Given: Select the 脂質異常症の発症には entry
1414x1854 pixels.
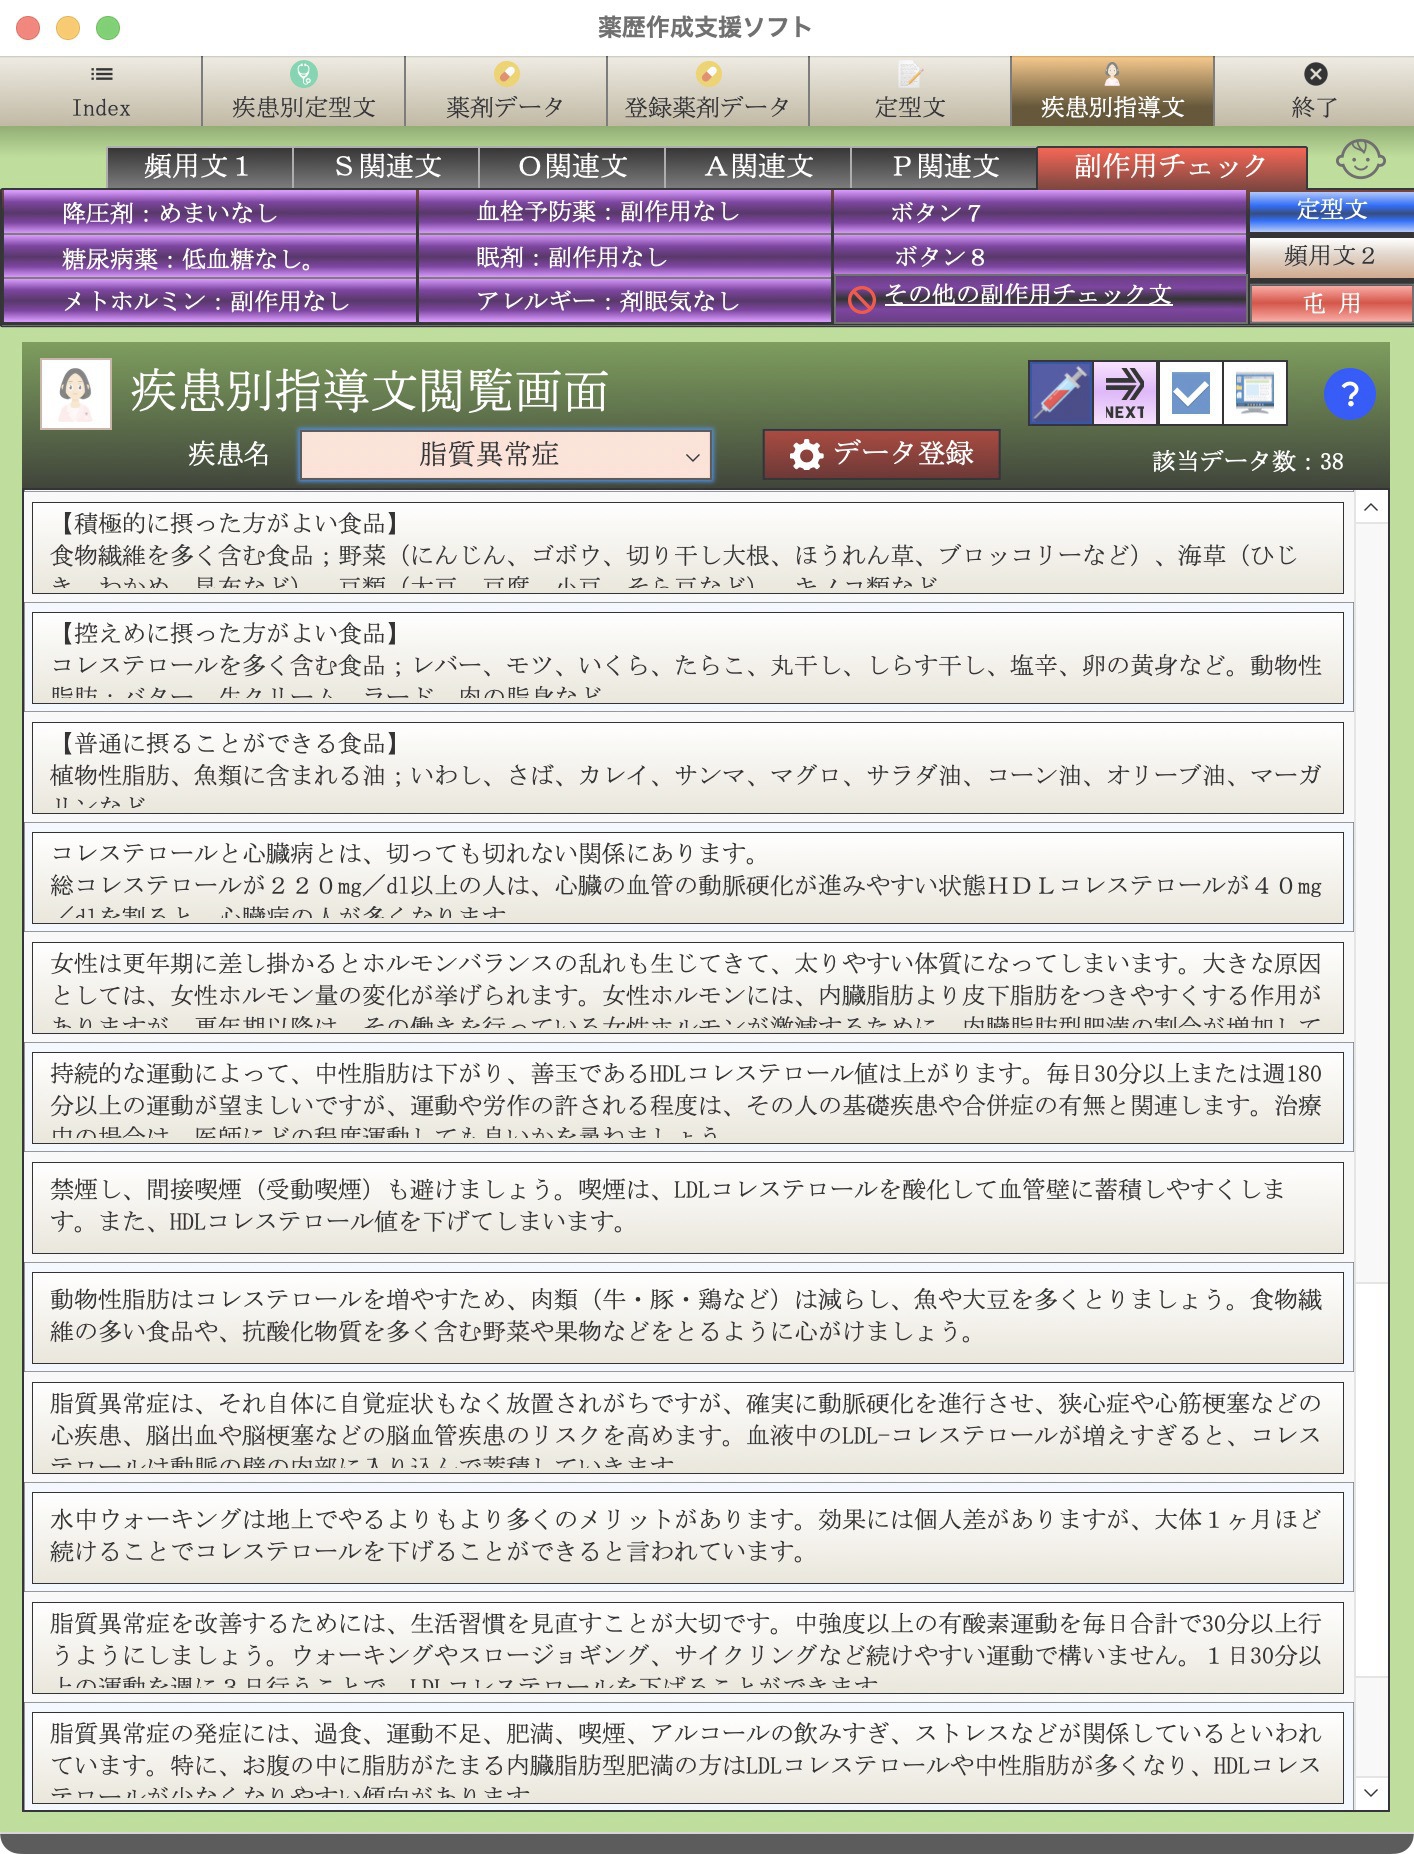Looking at the screenshot, I should [688, 1757].
